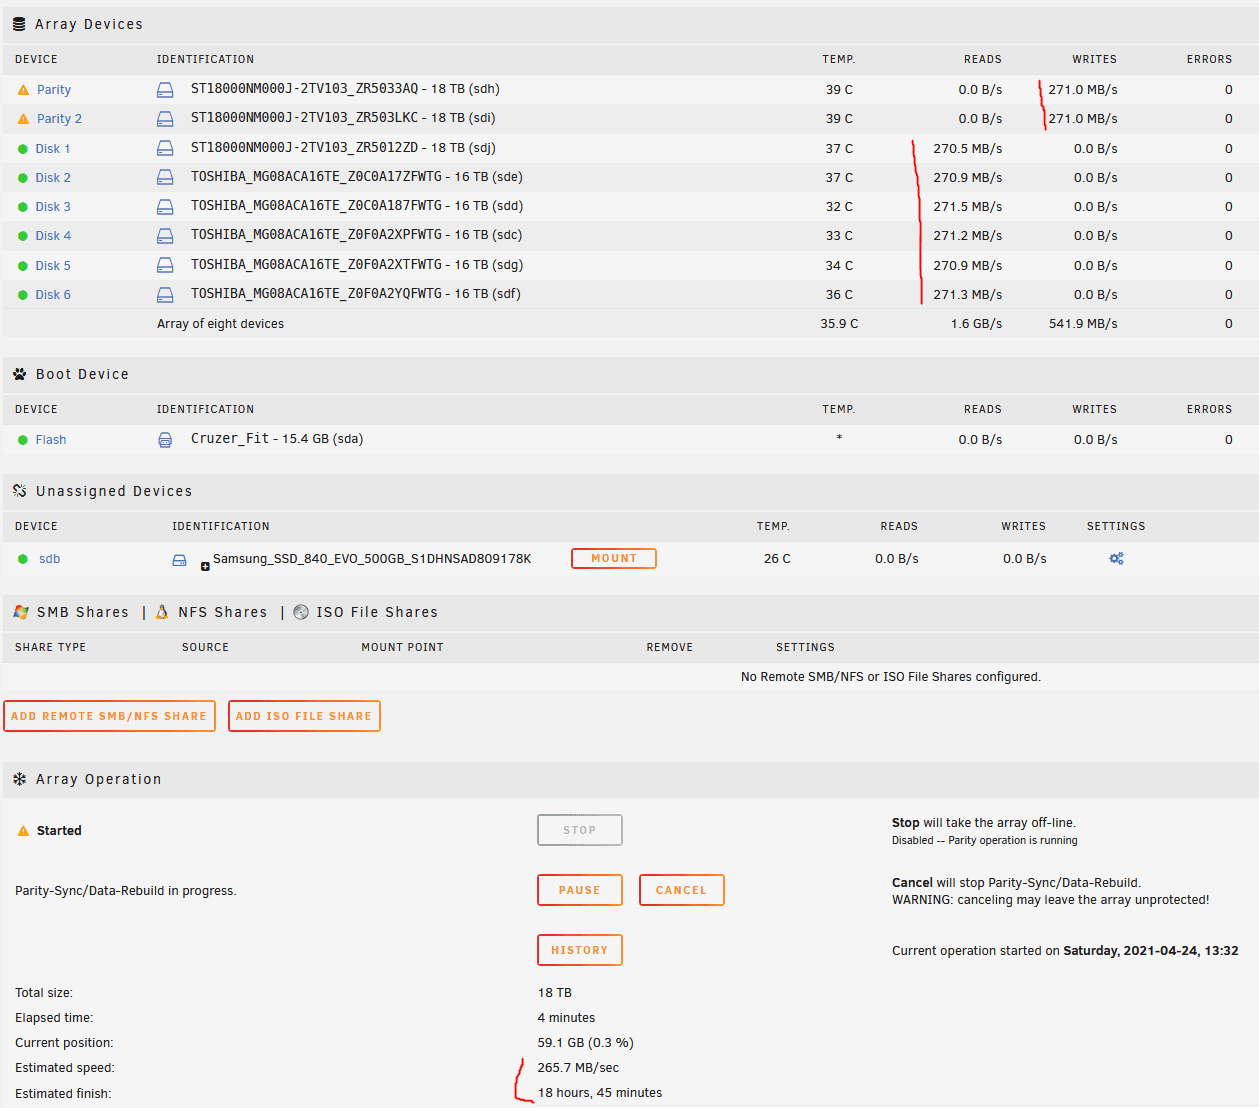Click the green status dot for Disk 5
The width and height of the screenshot is (1259, 1108).
click(23, 266)
